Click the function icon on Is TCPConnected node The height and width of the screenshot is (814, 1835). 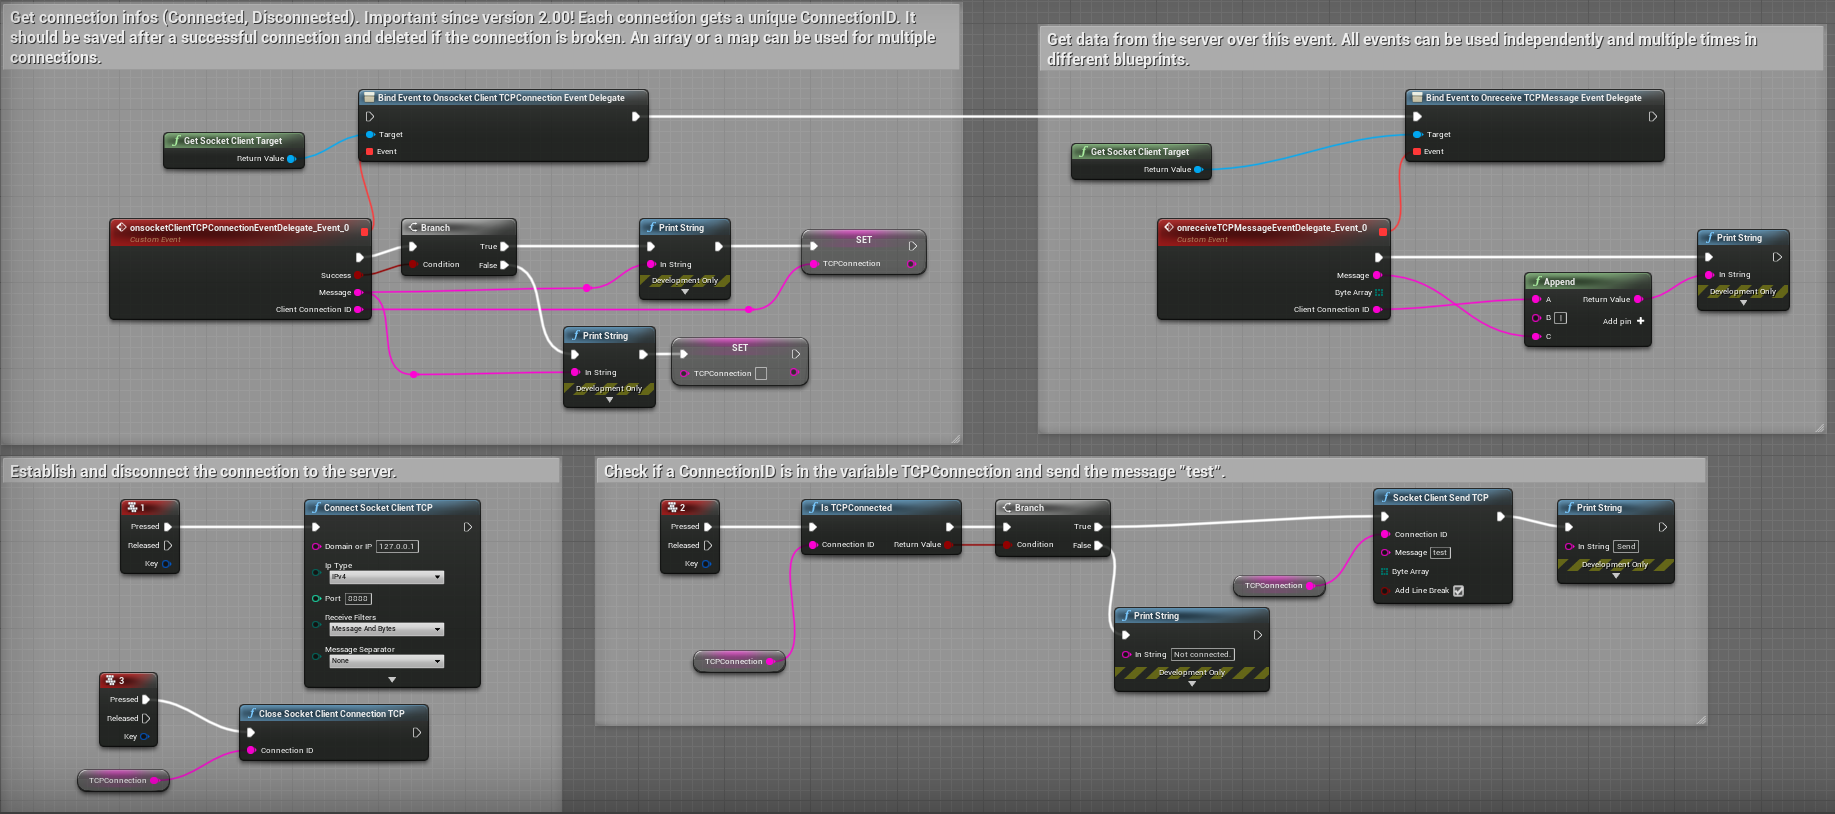tap(813, 508)
